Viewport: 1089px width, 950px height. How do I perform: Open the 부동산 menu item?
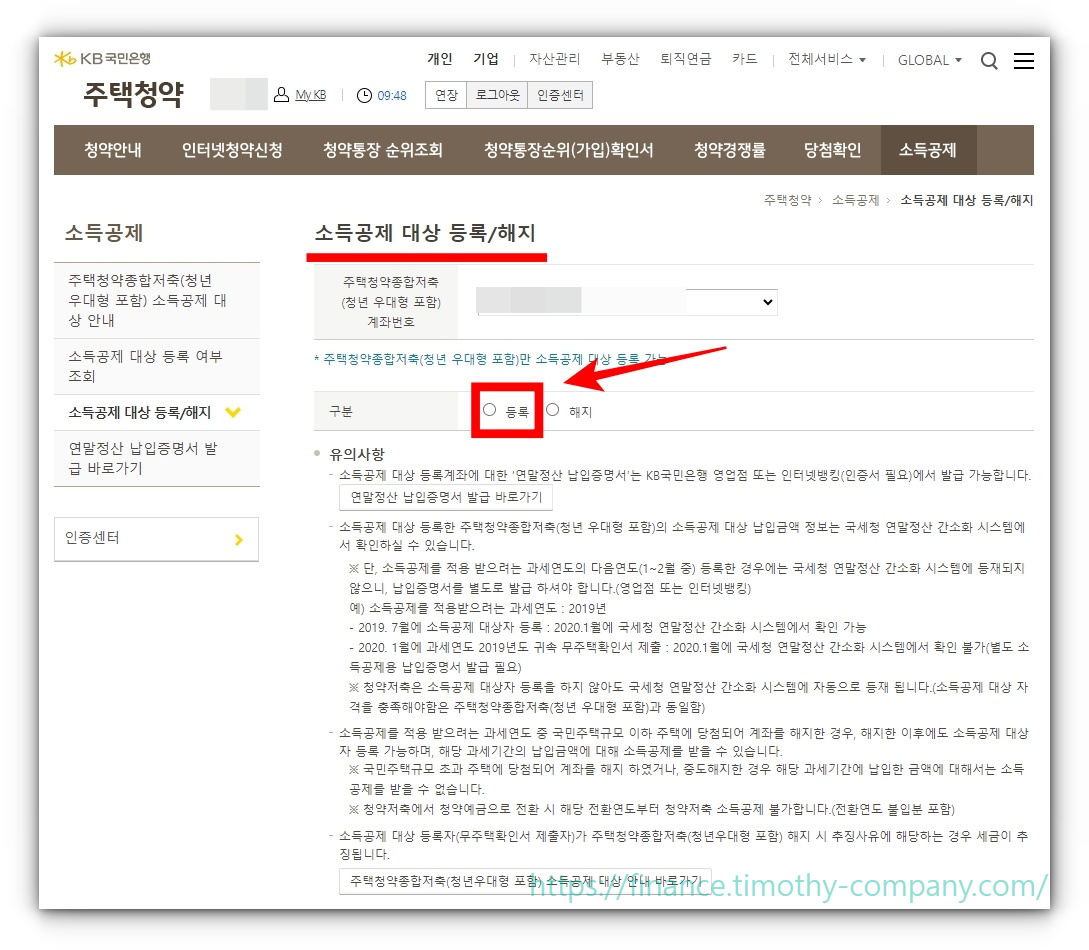[x=621, y=60]
